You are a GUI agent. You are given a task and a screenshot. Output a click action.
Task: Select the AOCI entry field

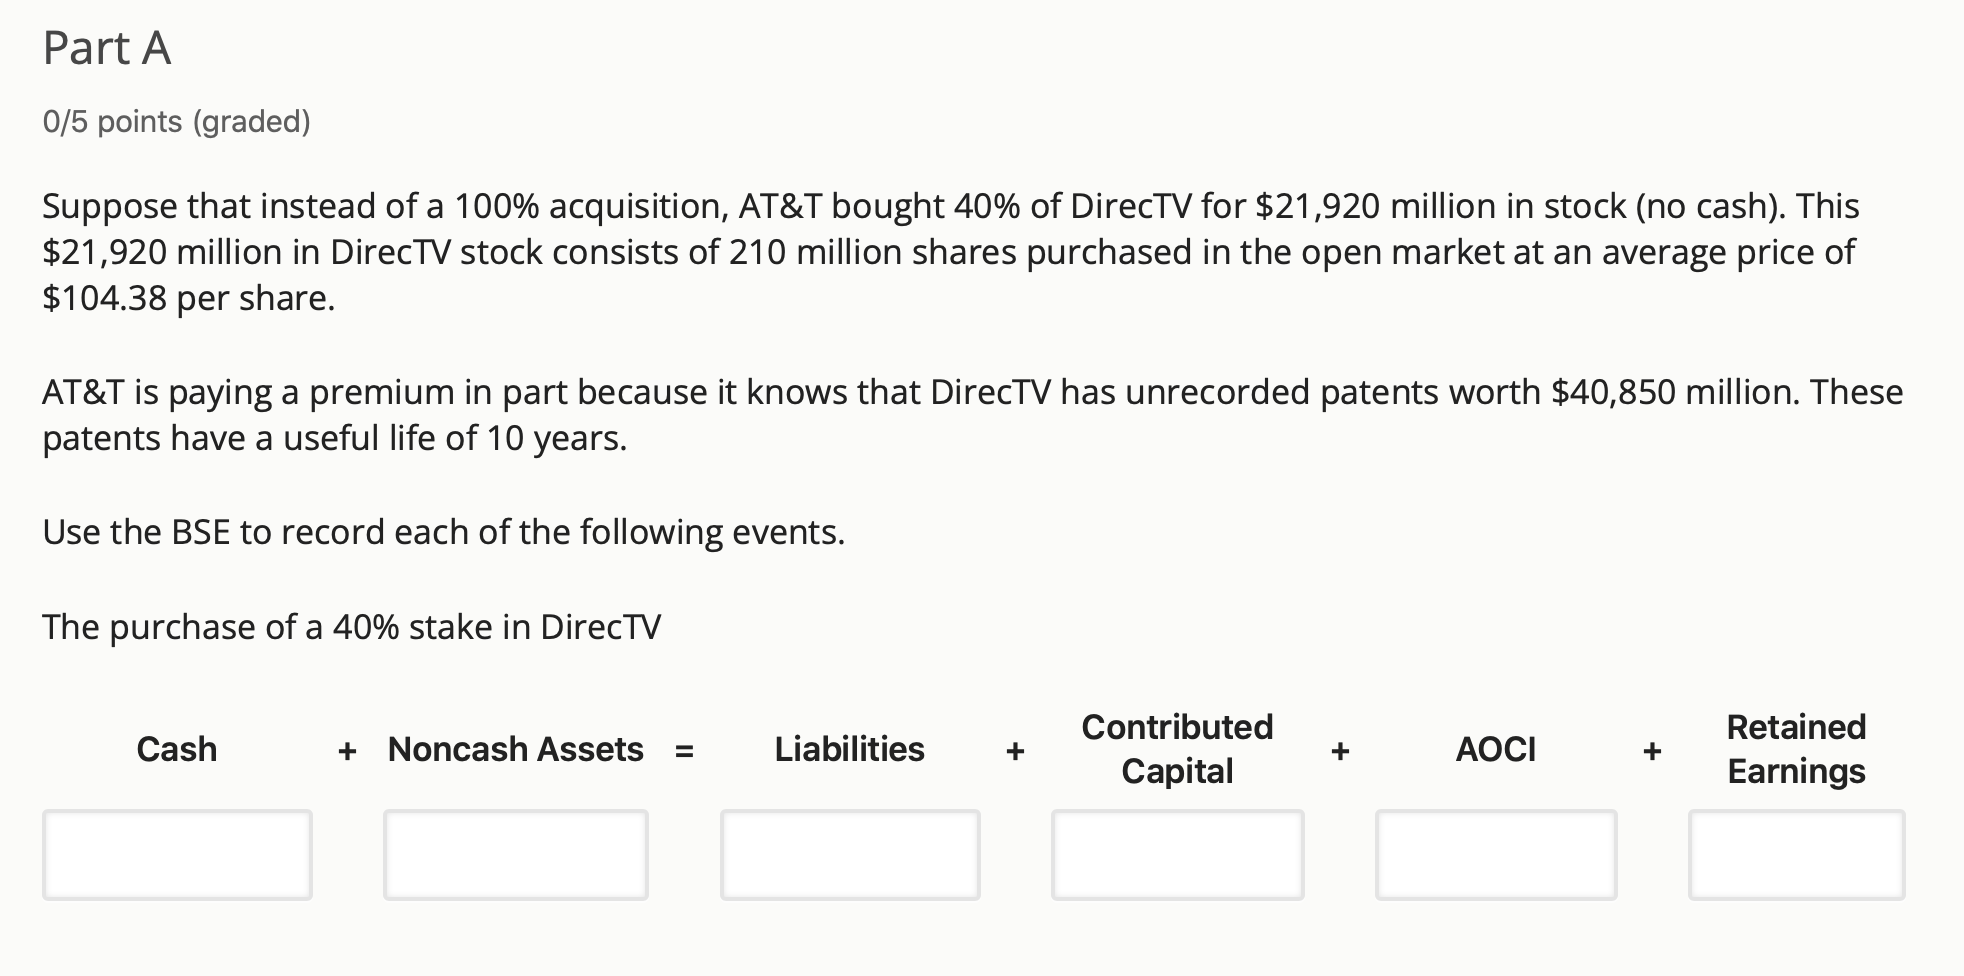tap(1496, 855)
